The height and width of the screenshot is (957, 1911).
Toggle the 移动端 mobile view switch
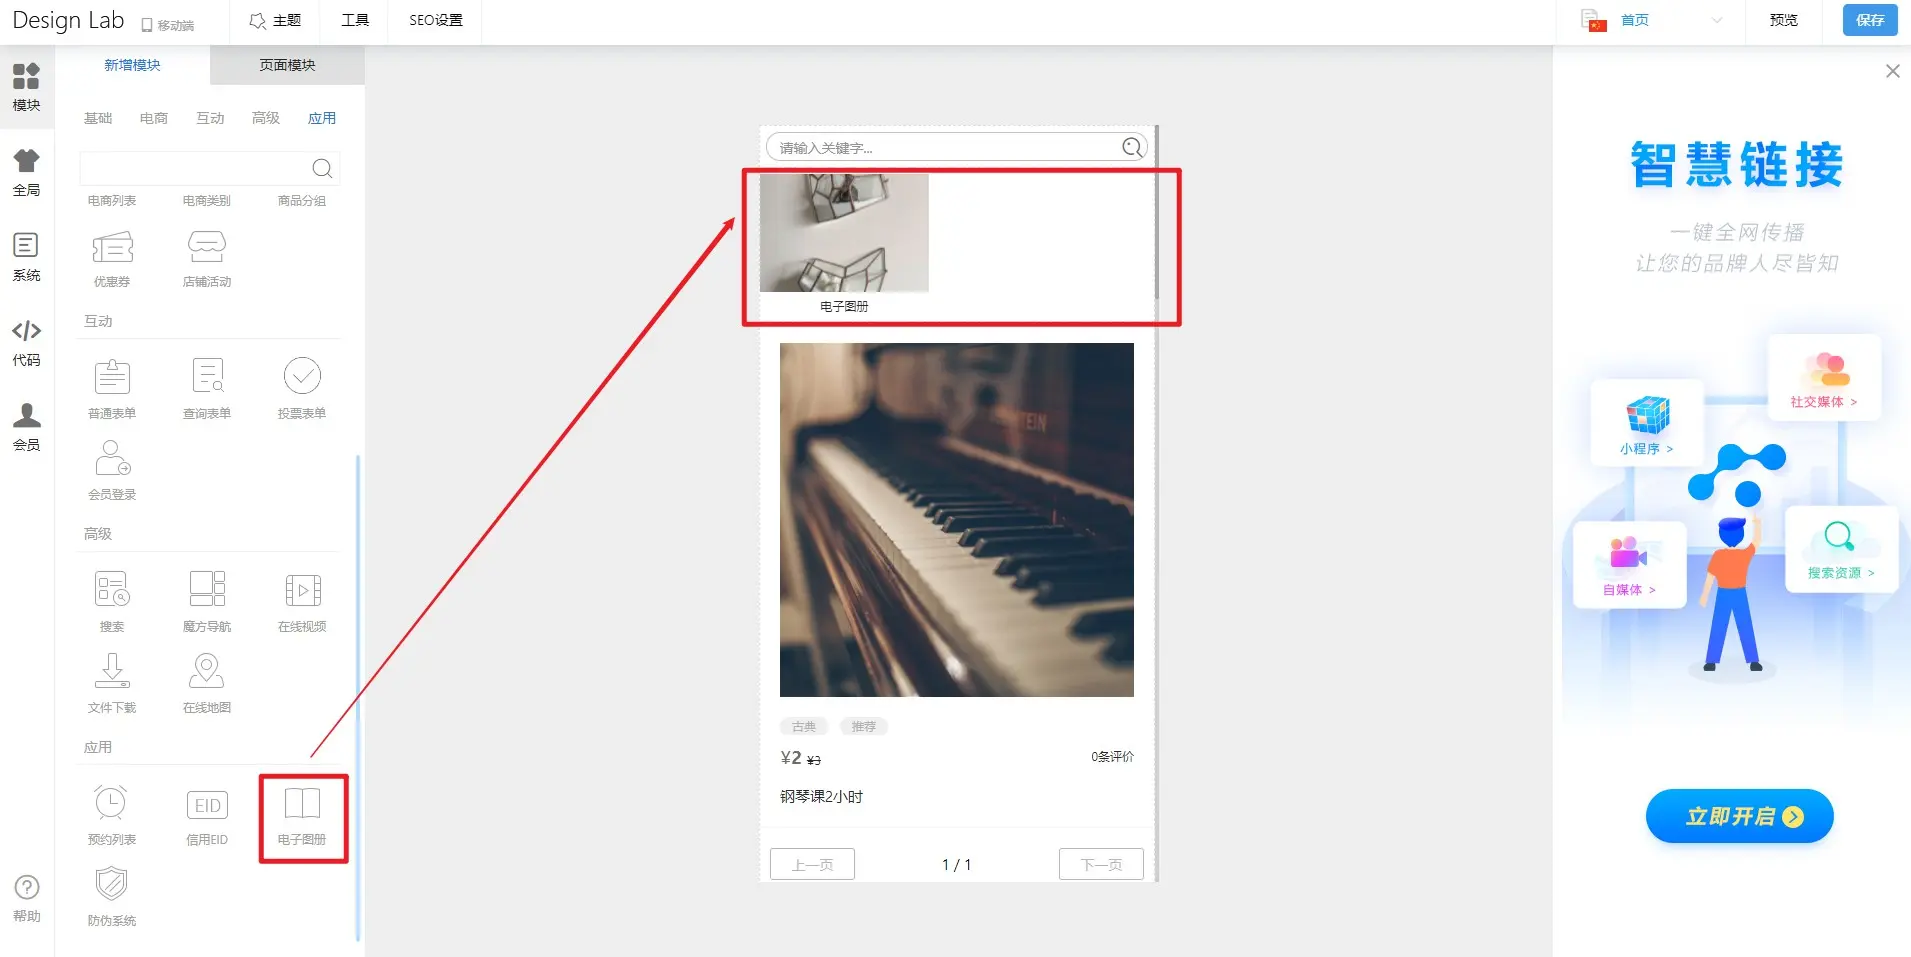168,25
